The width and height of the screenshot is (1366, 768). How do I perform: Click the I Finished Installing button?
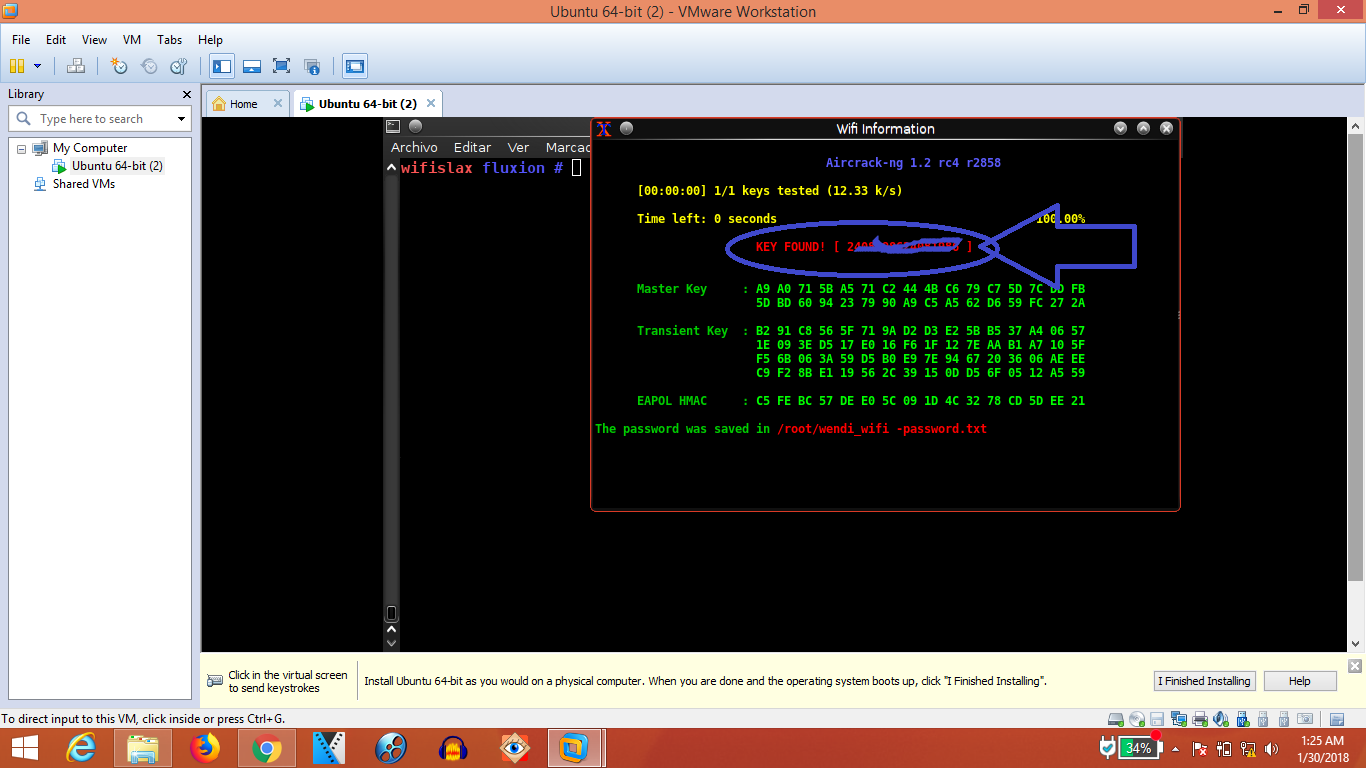(x=1204, y=681)
